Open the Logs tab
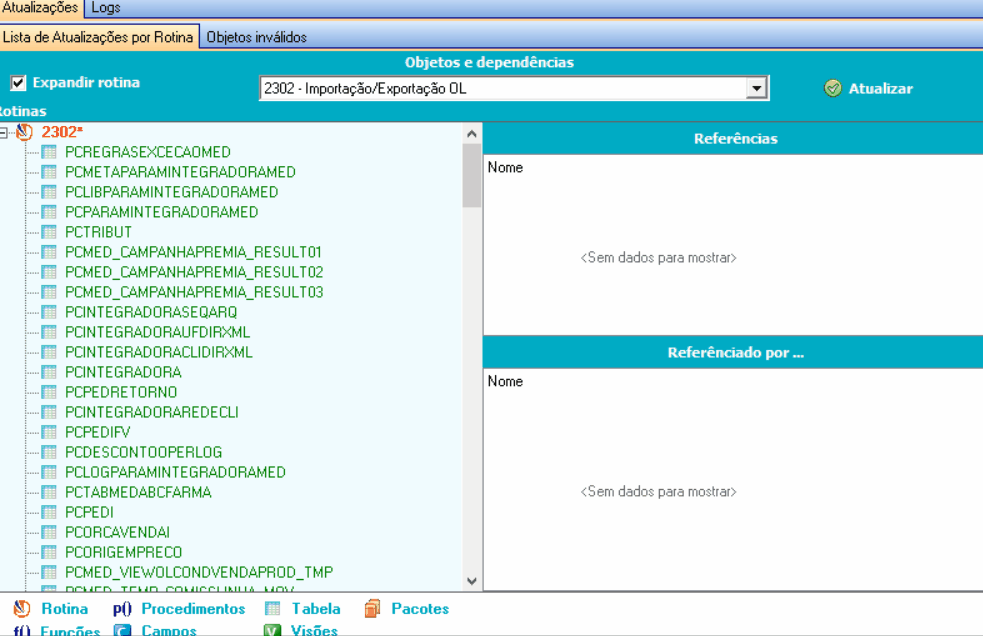Image resolution: width=983 pixels, height=636 pixels. pyautogui.click(x=106, y=8)
